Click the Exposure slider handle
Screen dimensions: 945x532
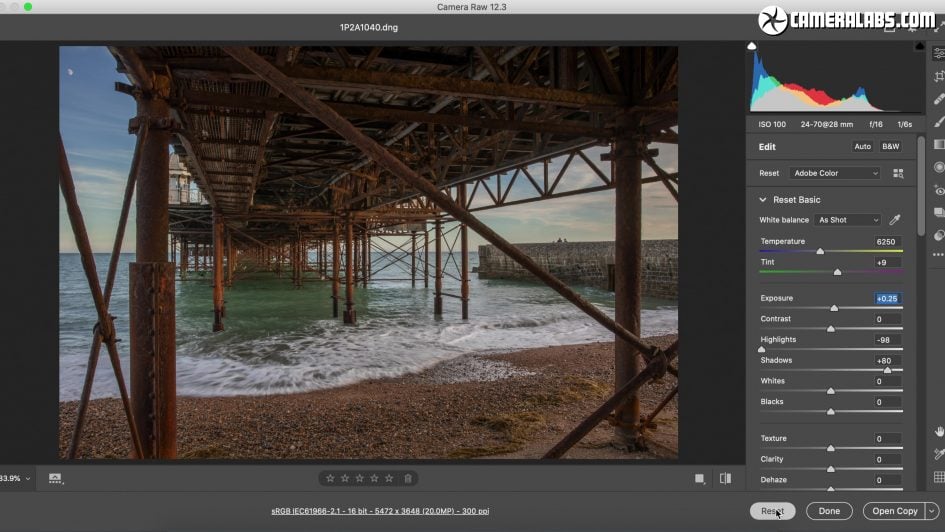click(834, 308)
